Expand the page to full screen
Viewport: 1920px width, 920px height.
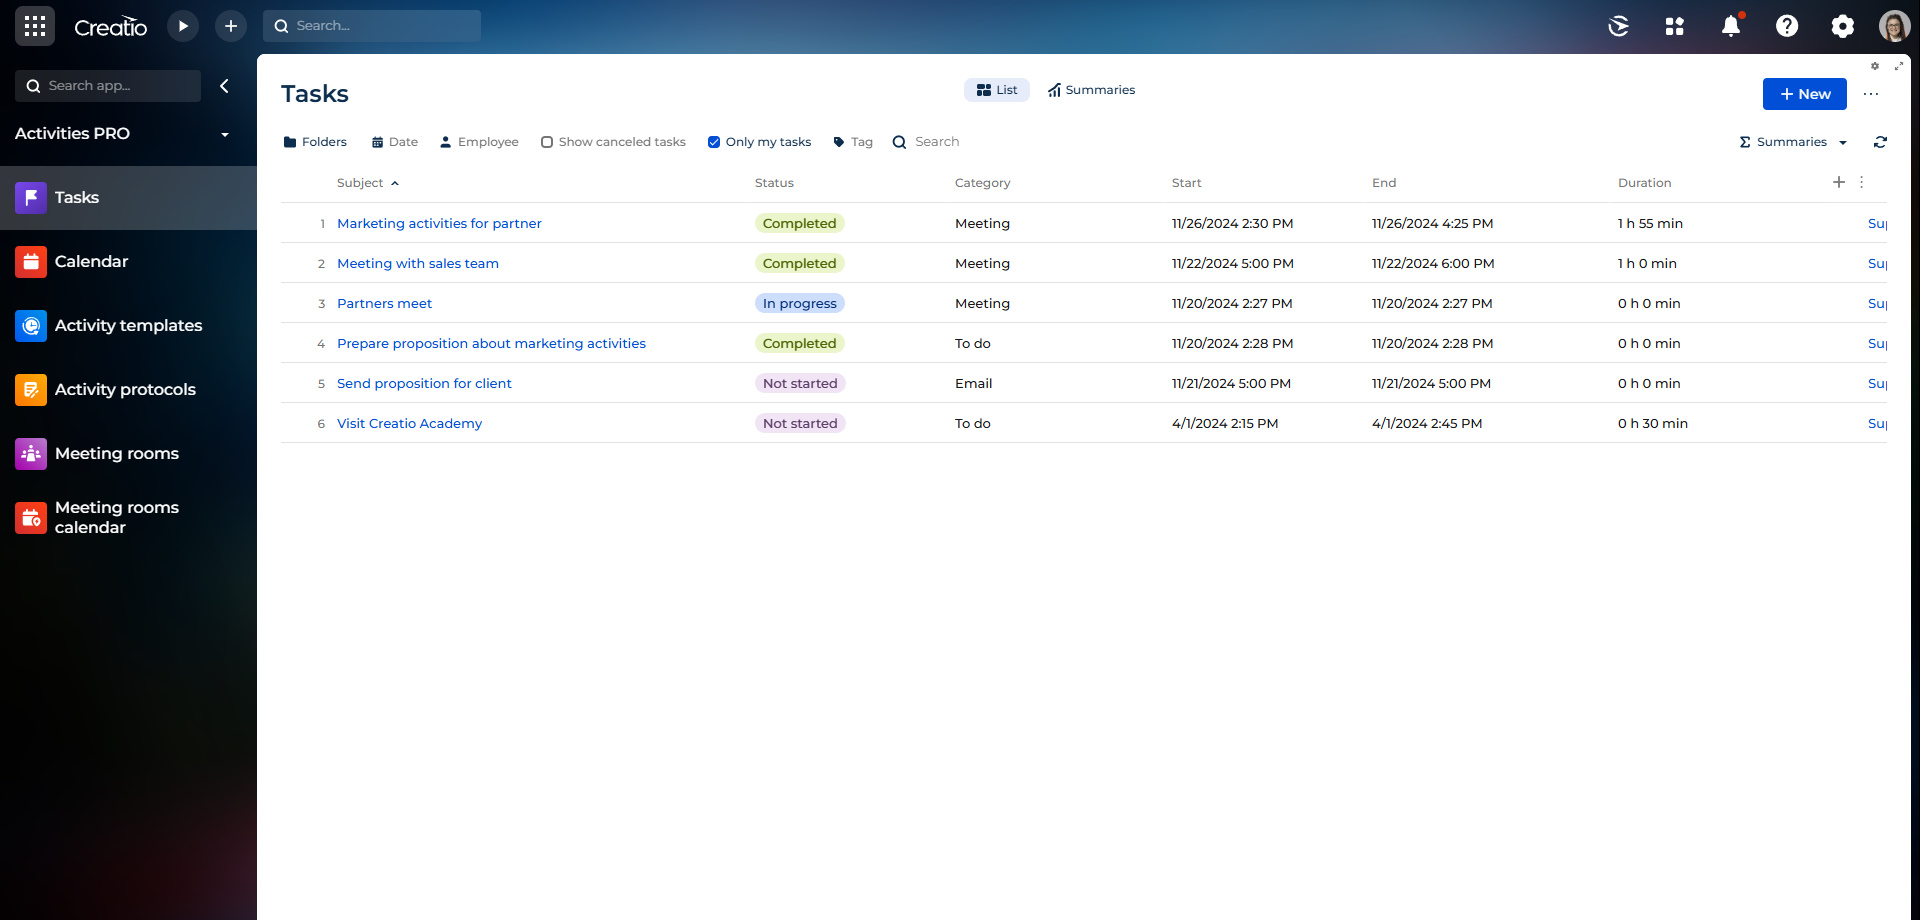click(x=1898, y=66)
